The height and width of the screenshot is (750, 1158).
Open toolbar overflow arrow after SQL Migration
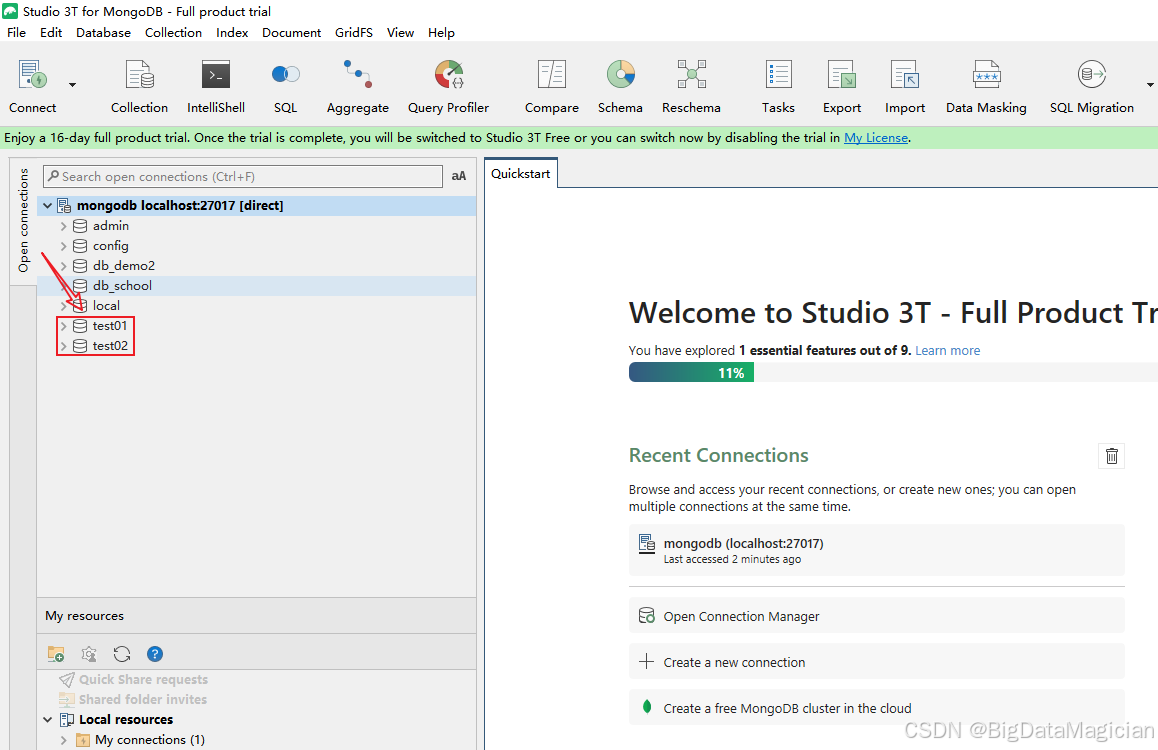pos(1150,85)
